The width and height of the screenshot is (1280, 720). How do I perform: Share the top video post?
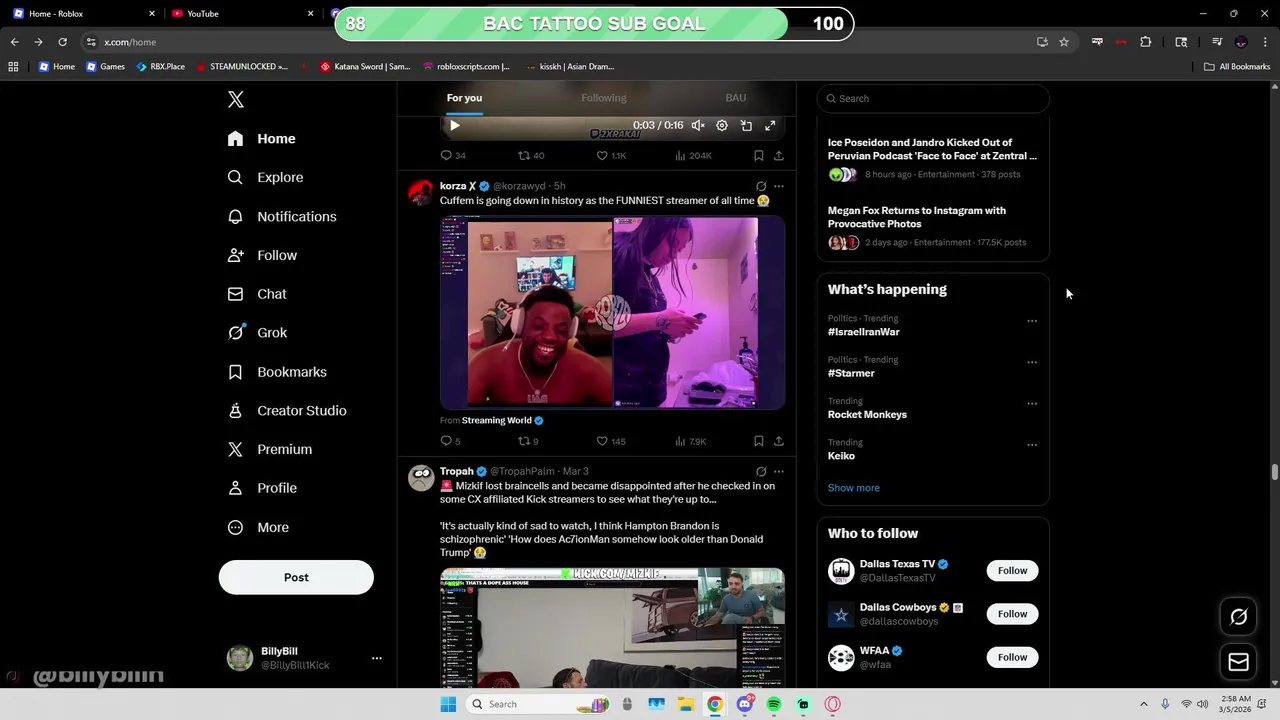[x=779, y=156]
